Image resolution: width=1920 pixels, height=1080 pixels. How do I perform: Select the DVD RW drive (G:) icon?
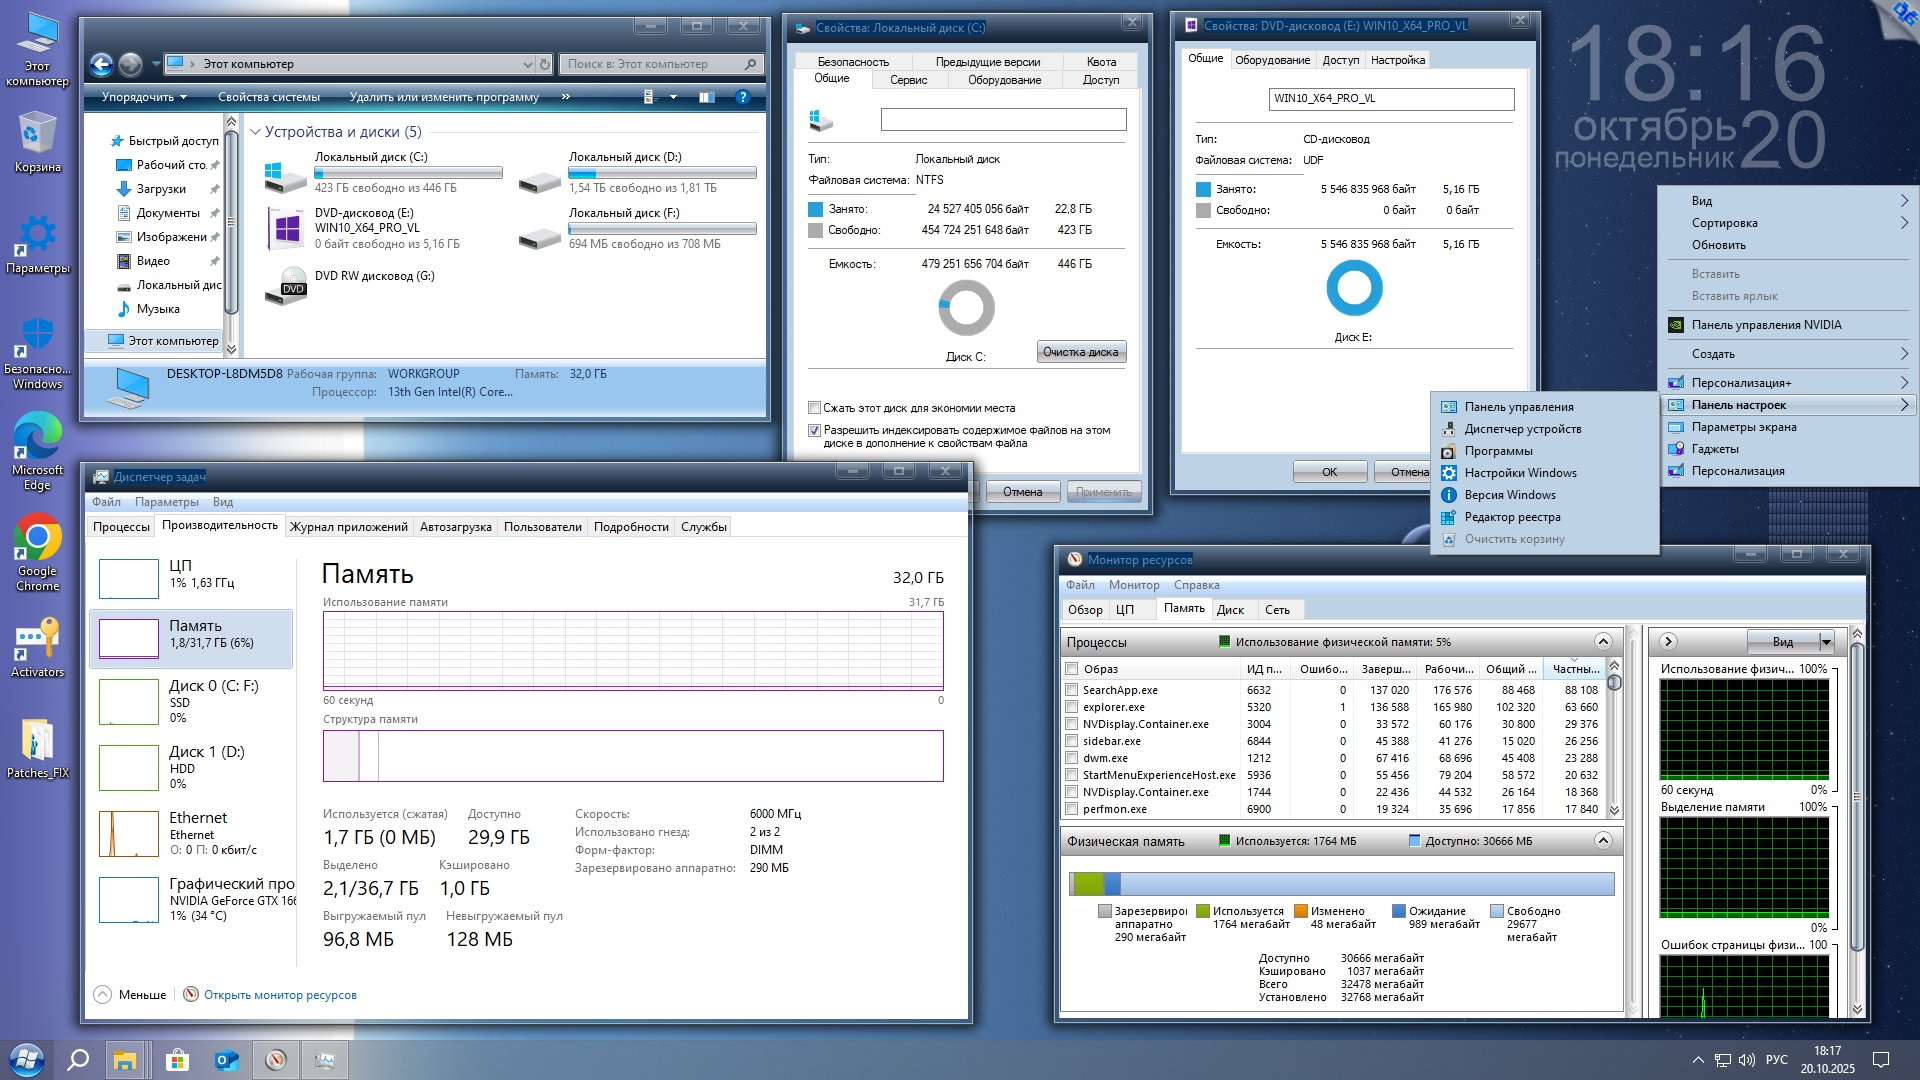[287, 284]
